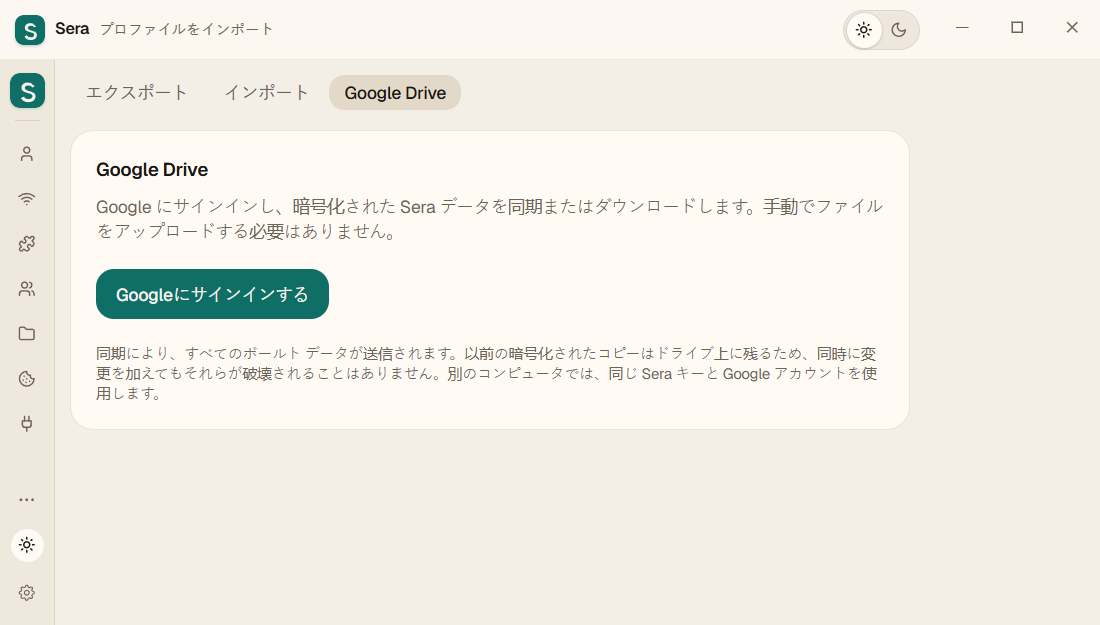Viewport: 1100px width, 625px height.
Task: Click the プロファイルをインポート title text
Action: [x=187, y=29]
